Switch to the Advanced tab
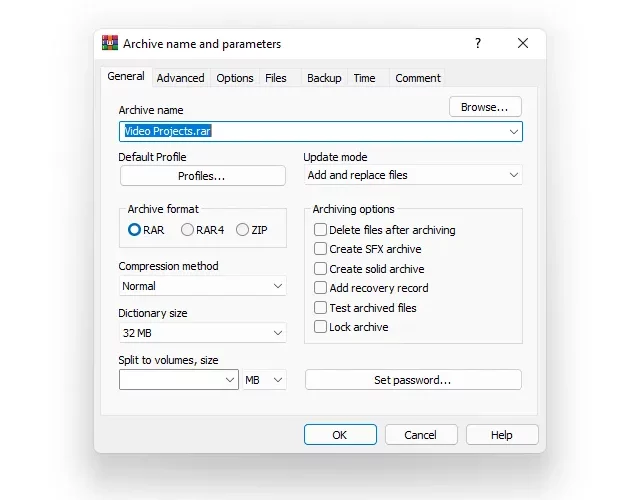 tap(181, 78)
